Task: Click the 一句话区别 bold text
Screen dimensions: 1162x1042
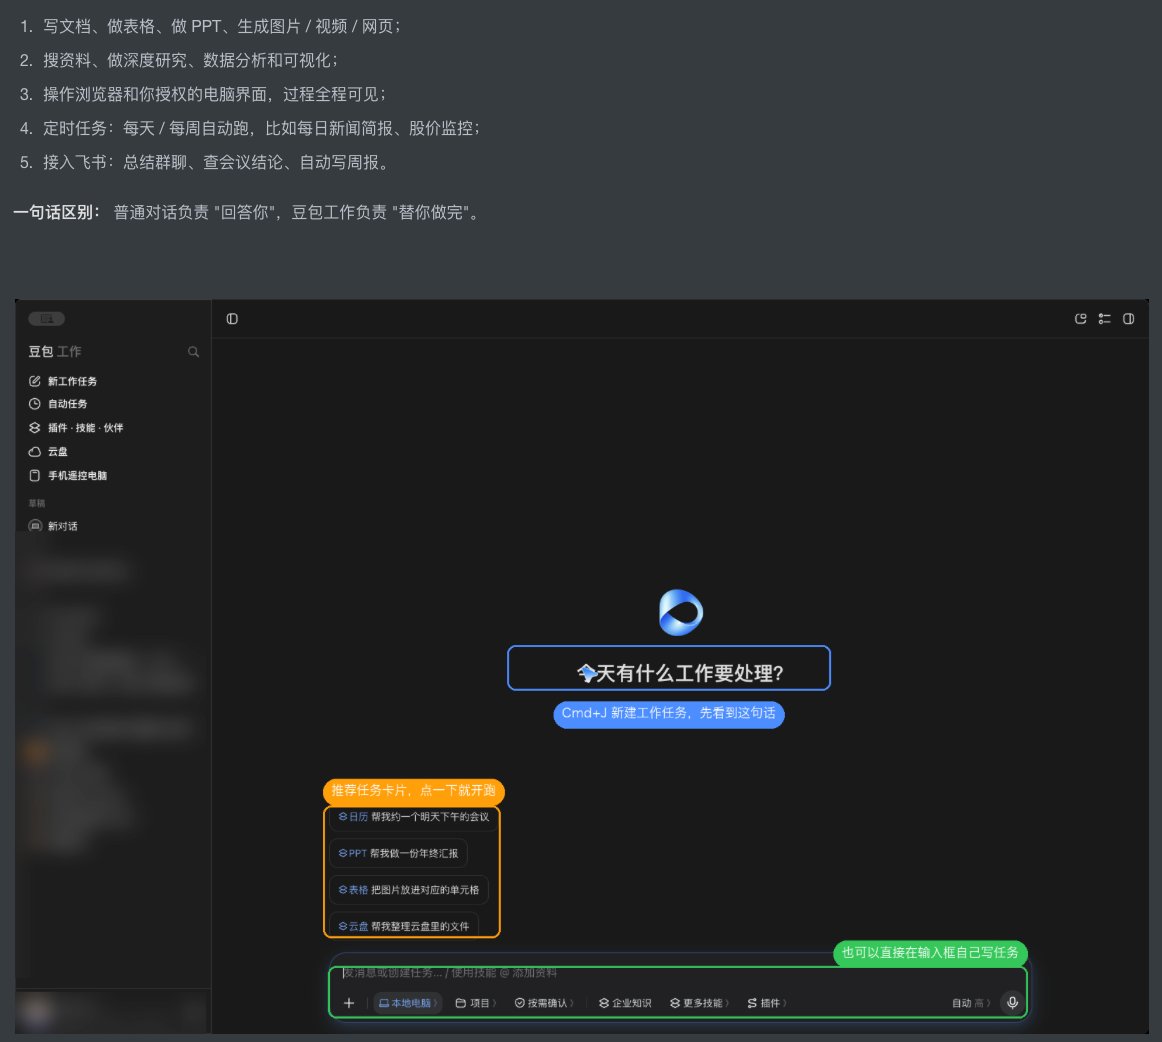Action: (x=56, y=213)
